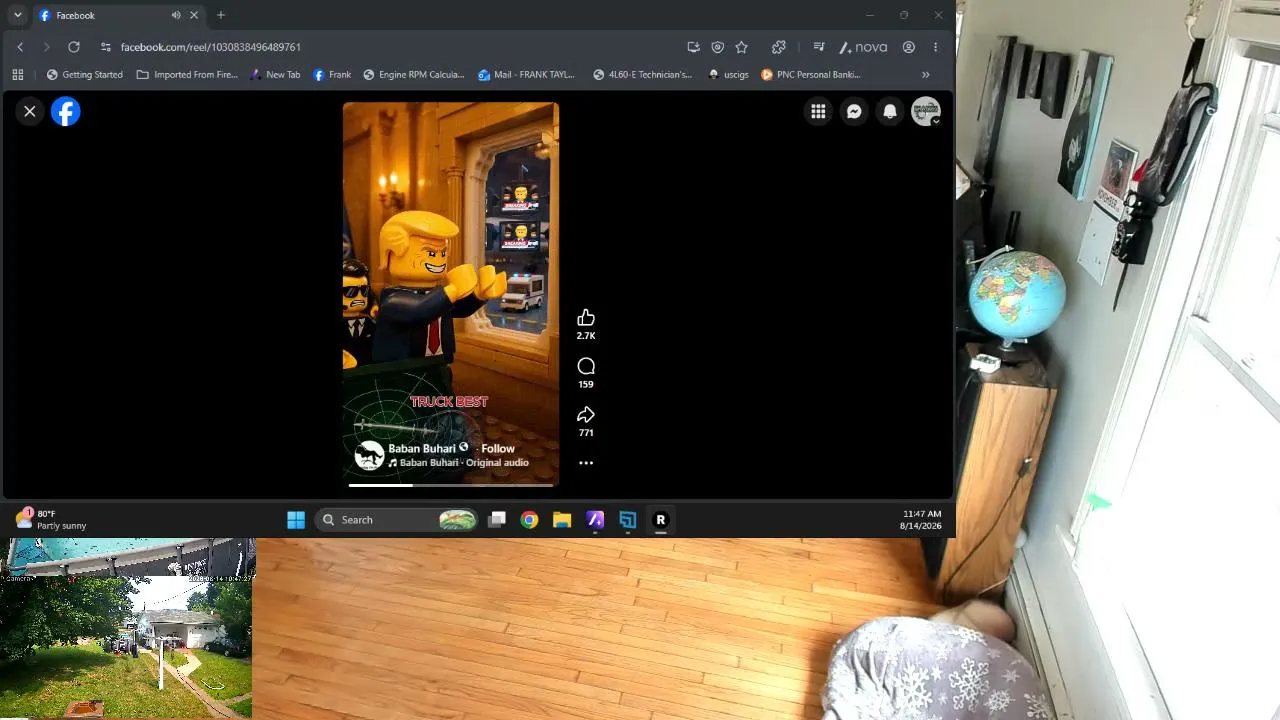Focus the address bar URL
The width and height of the screenshot is (1280, 720).
coord(211,47)
